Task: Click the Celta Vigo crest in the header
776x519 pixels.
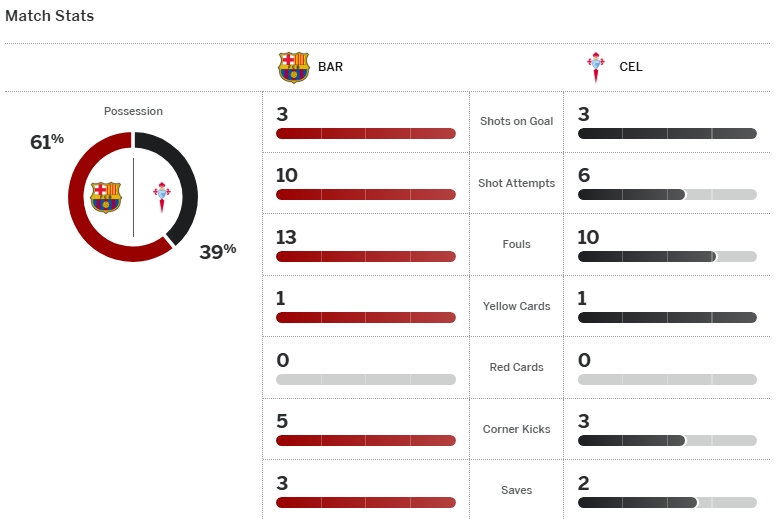Action: click(x=596, y=67)
